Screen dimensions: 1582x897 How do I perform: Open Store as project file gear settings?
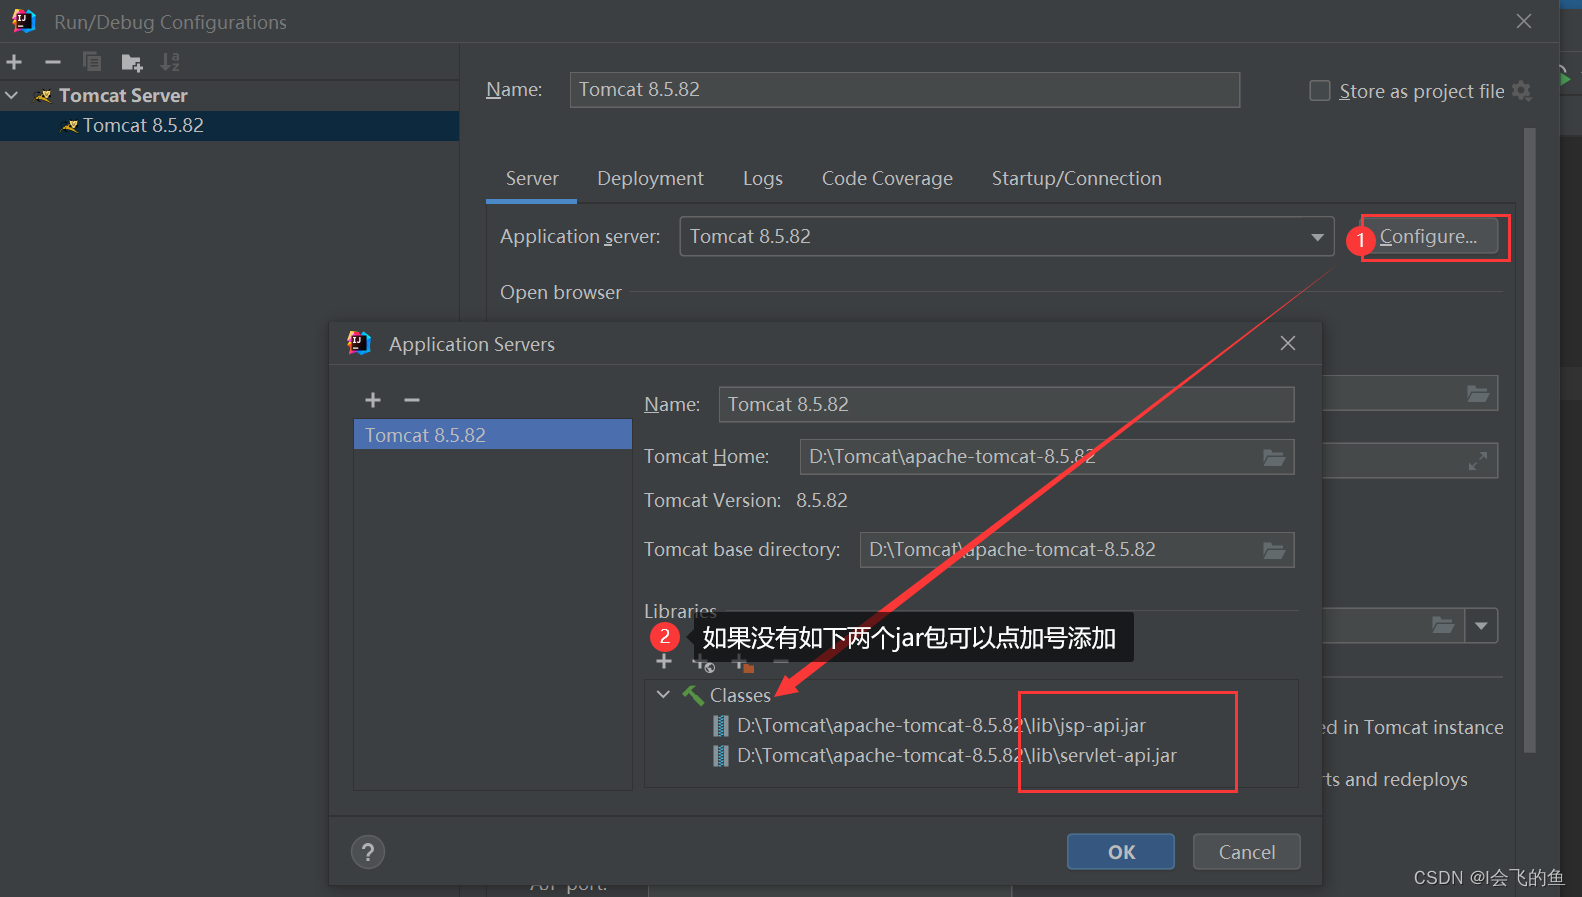pos(1521,91)
